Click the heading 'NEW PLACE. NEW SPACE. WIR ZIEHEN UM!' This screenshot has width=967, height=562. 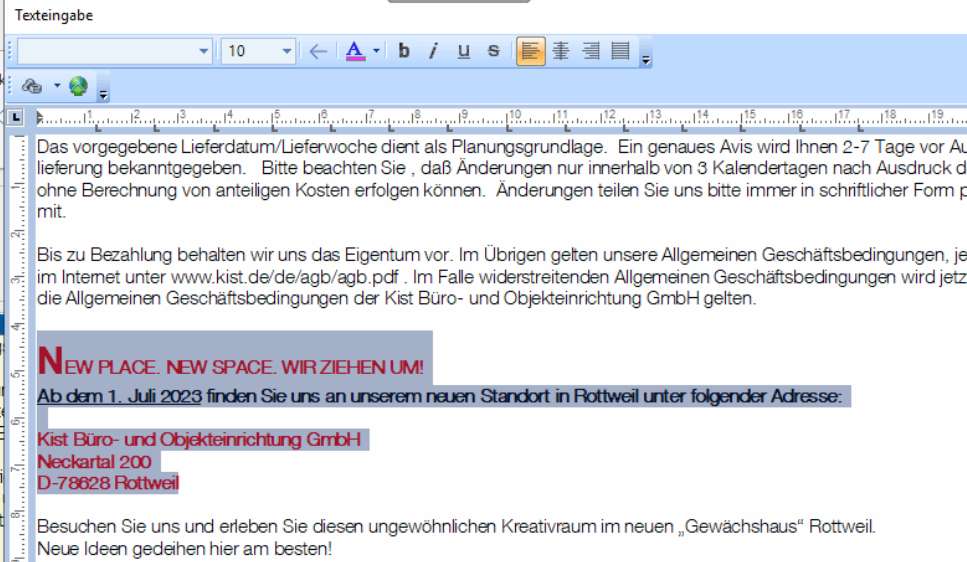231,361
